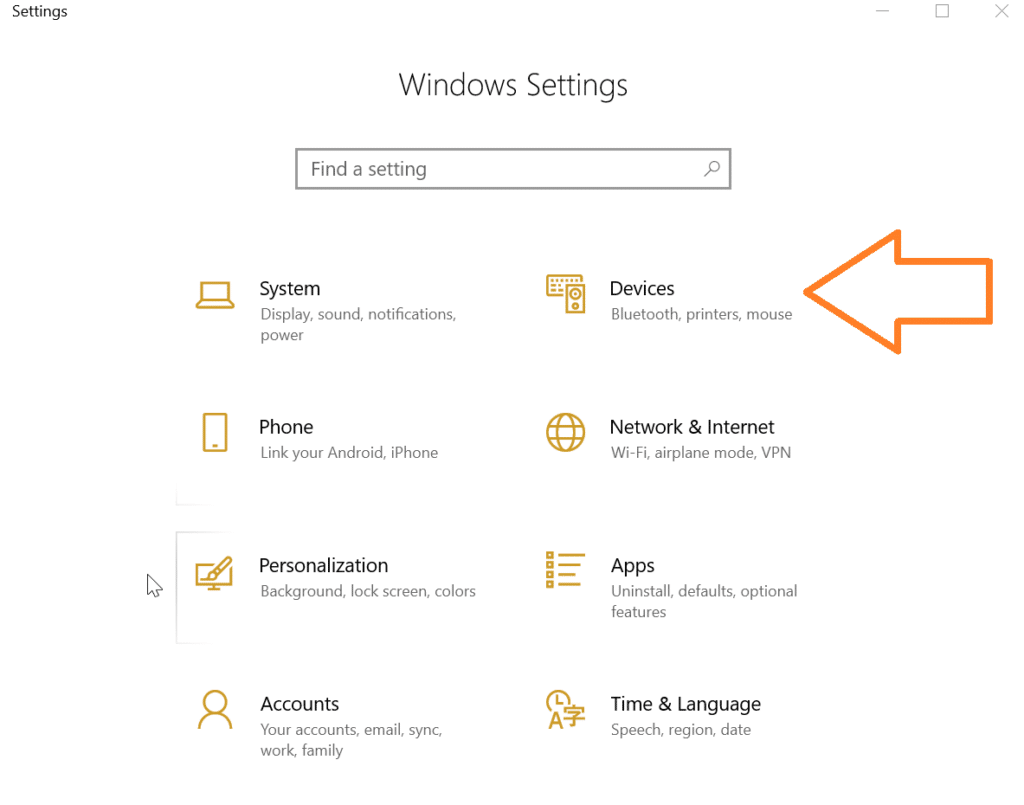This screenshot has height=805, width=1024.
Task: Click the search magnifier in Find a setting
Action: [x=711, y=169]
